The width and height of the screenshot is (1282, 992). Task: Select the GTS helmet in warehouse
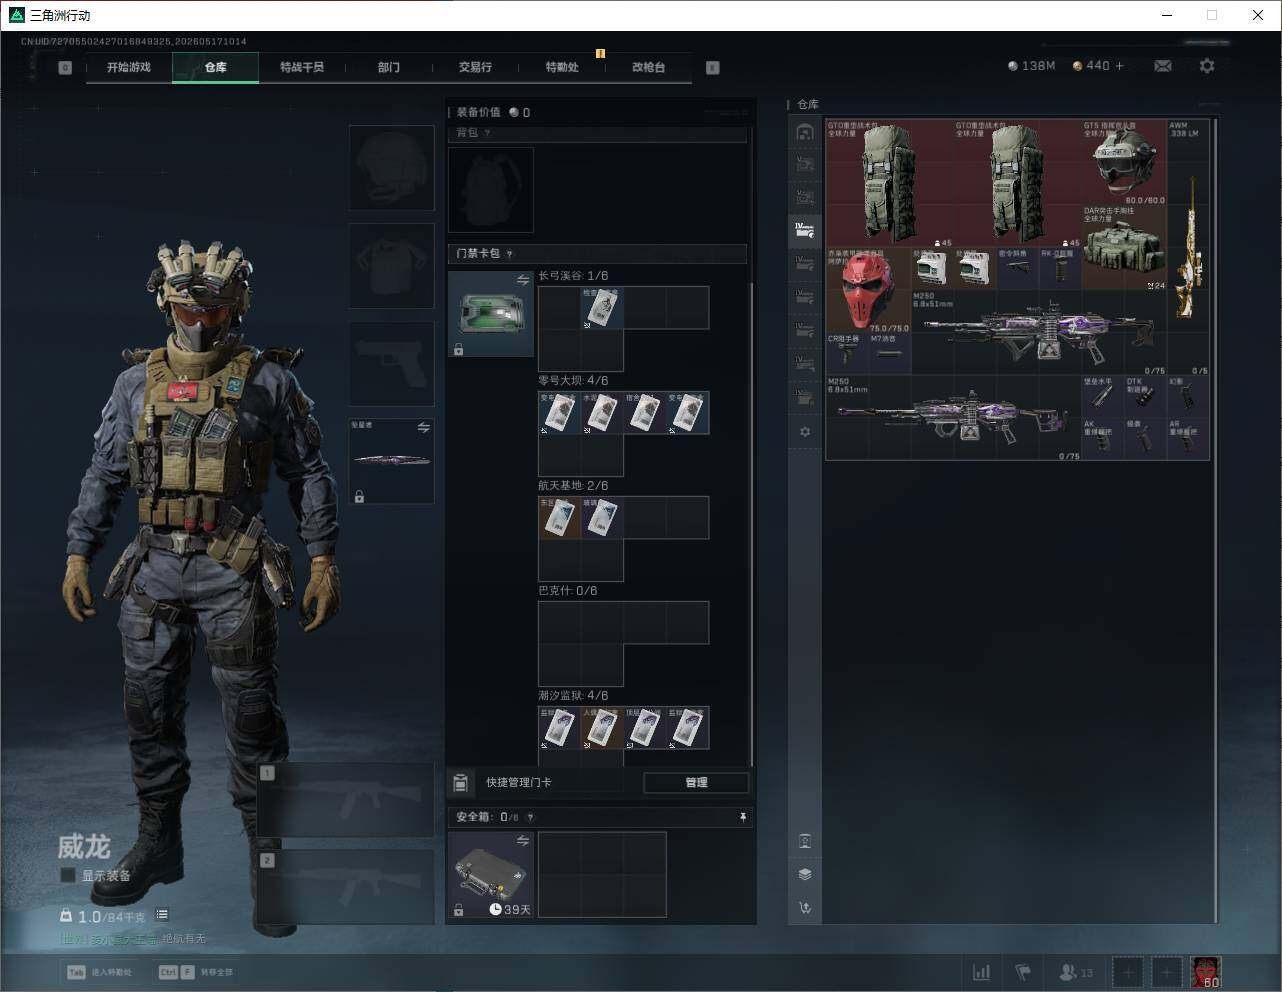(1124, 162)
